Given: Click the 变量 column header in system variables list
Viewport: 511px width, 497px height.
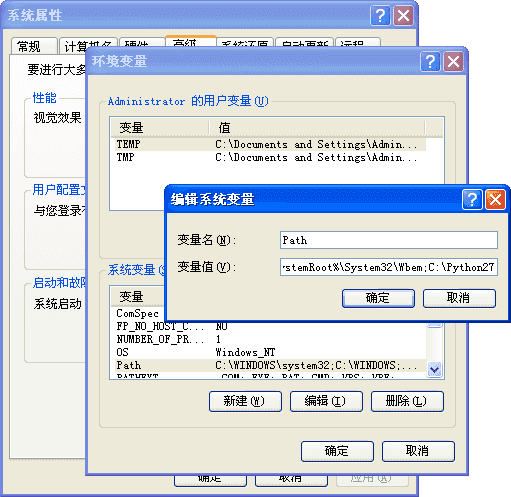Looking at the screenshot, I should point(138,296).
